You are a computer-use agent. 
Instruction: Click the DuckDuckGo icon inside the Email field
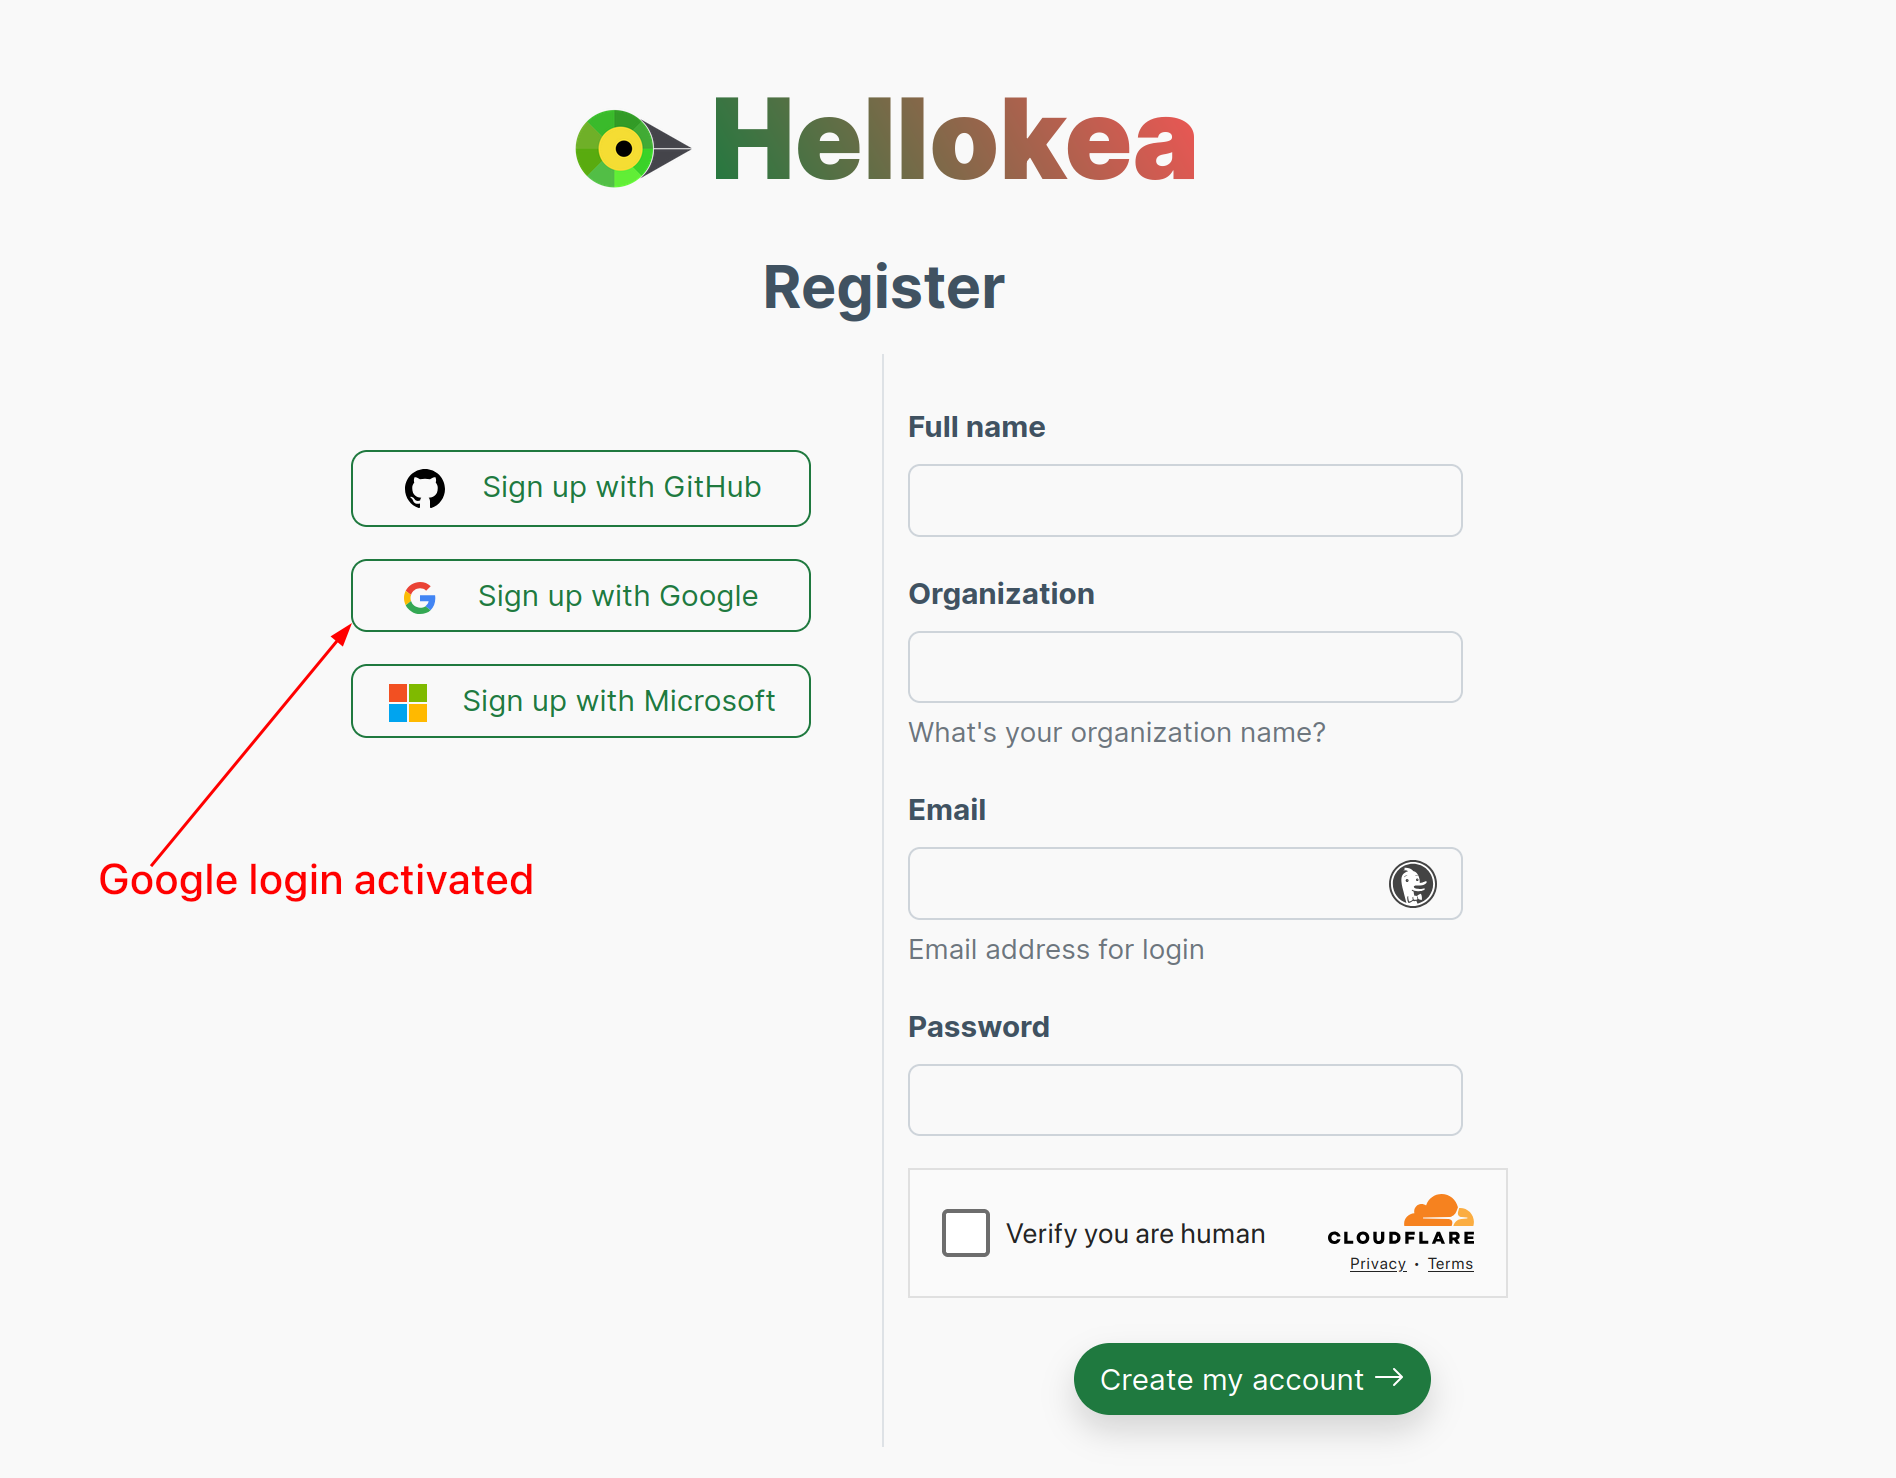coord(1412,884)
